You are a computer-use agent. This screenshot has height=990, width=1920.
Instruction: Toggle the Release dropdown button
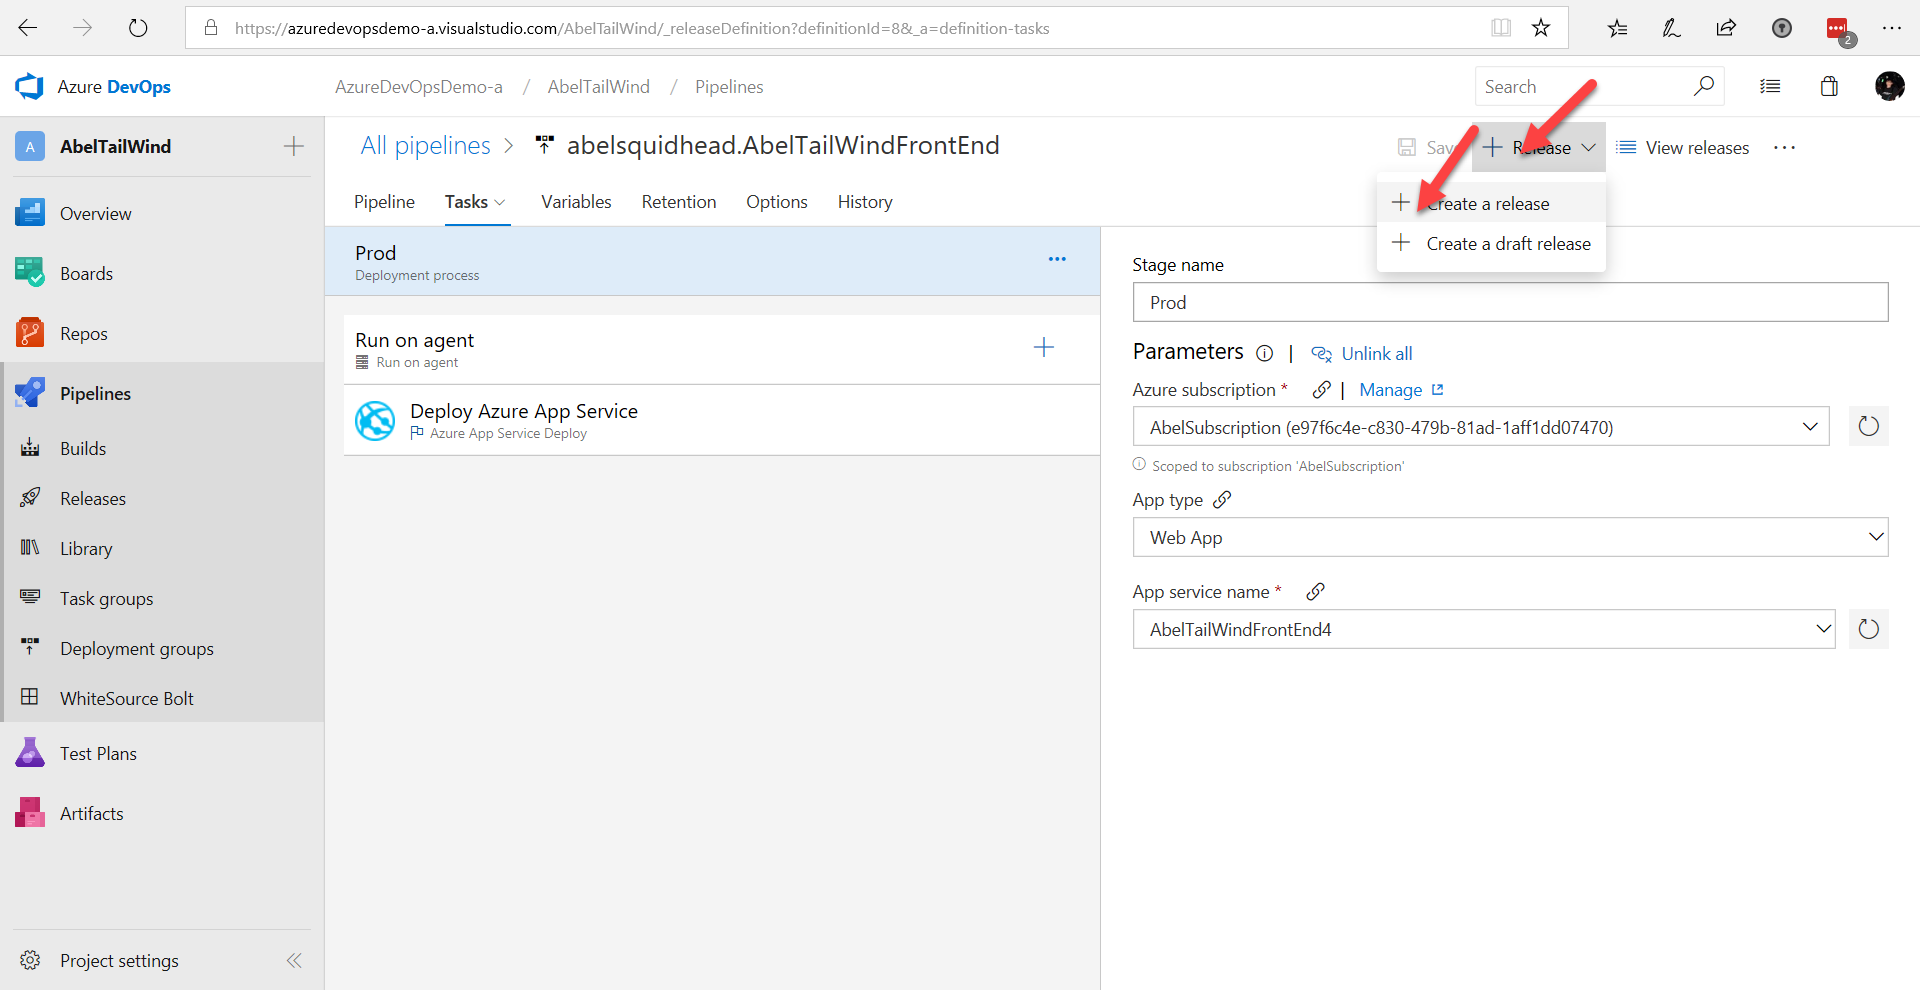click(1539, 147)
